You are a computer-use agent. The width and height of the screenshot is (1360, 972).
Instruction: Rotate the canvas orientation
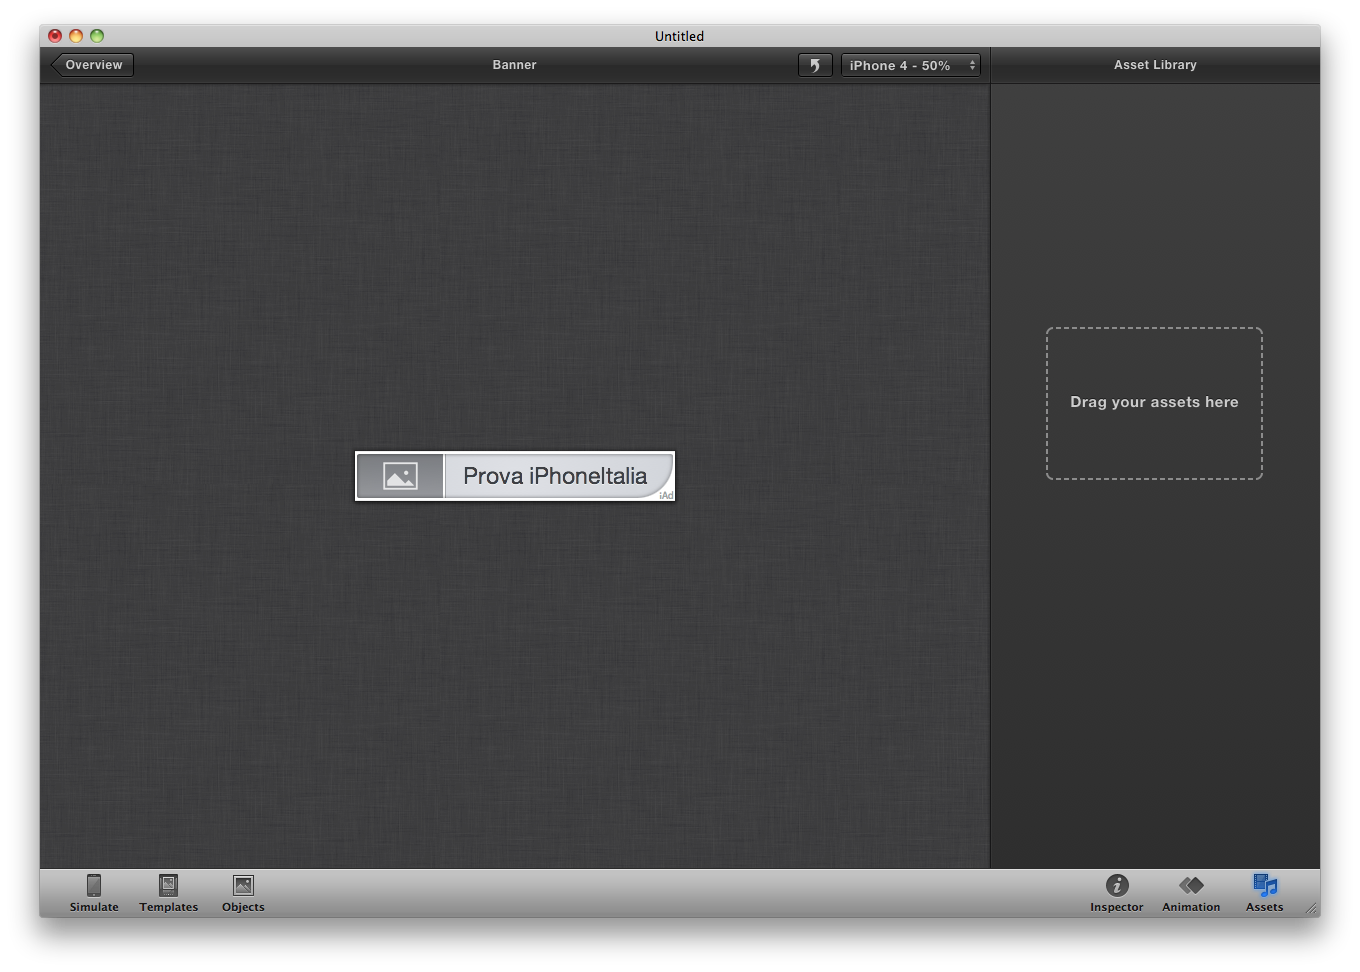815,65
